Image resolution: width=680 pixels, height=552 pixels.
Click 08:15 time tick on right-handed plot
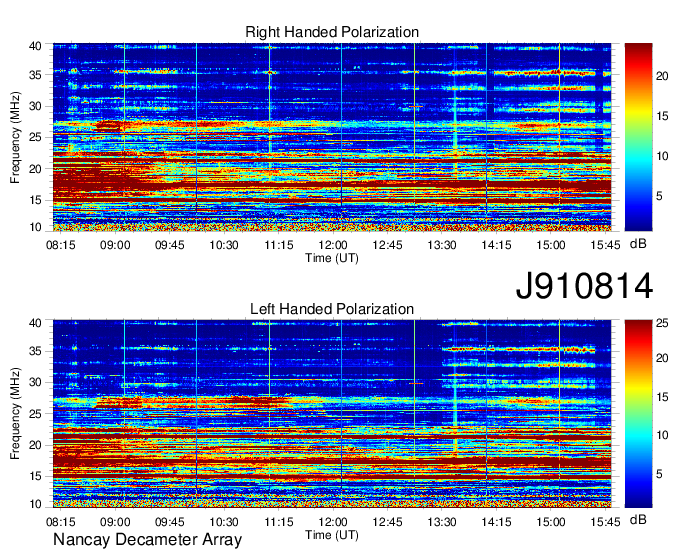(x=61, y=245)
